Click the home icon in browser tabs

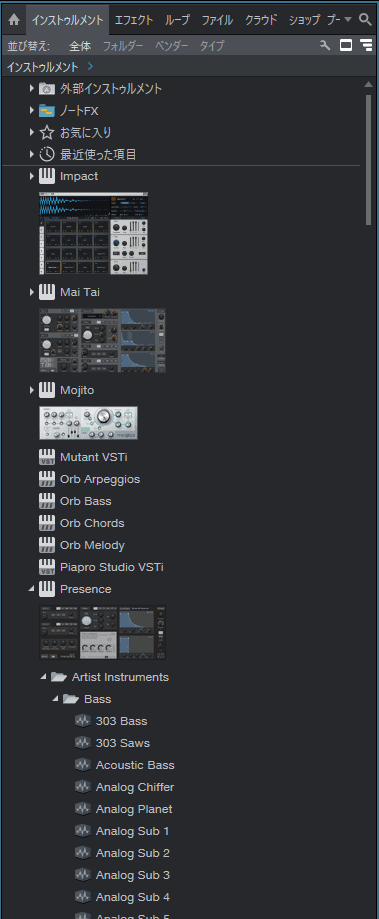pyautogui.click(x=13, y=20)
